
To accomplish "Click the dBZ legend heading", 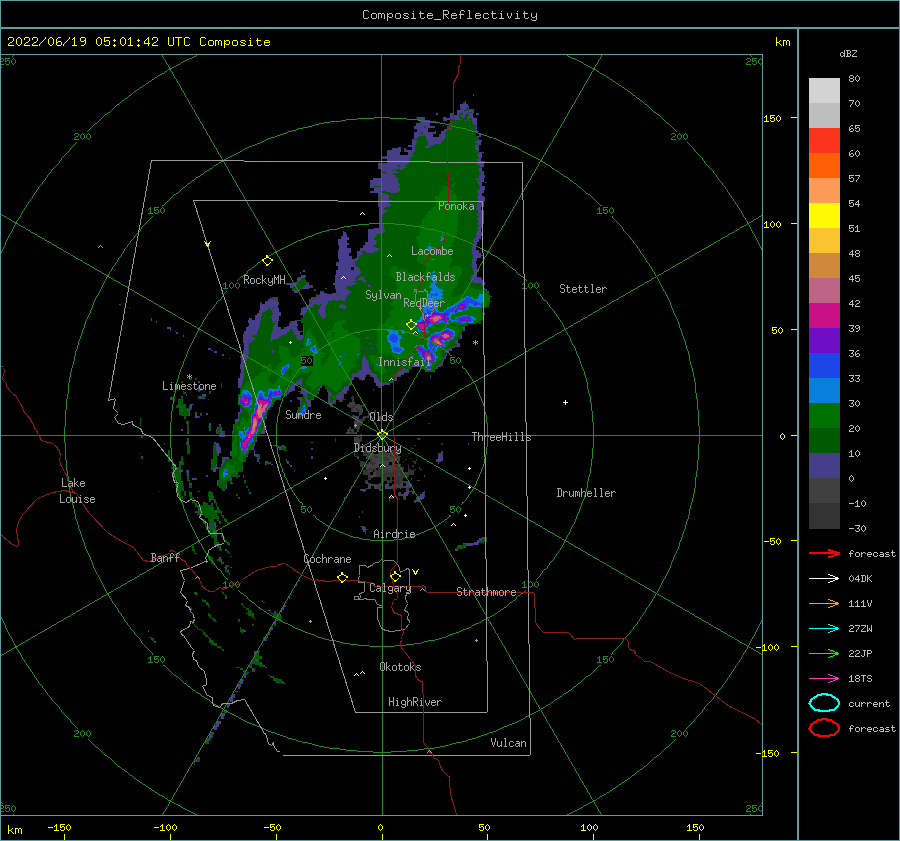I will [848, 53].
